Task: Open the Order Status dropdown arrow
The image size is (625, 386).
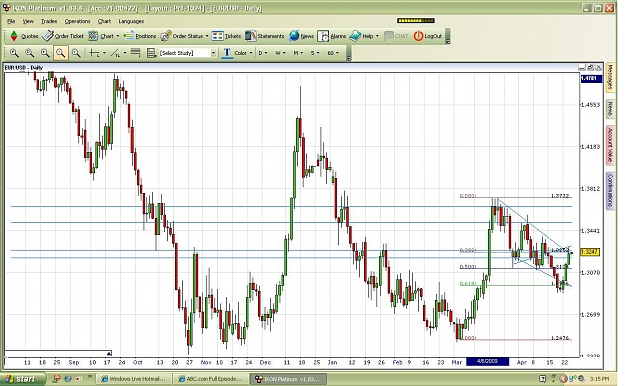Action: pyautogui.click(x=207, y=36)
